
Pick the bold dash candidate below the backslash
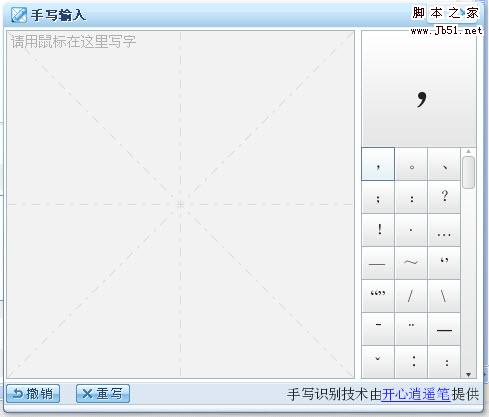(444, 329)
